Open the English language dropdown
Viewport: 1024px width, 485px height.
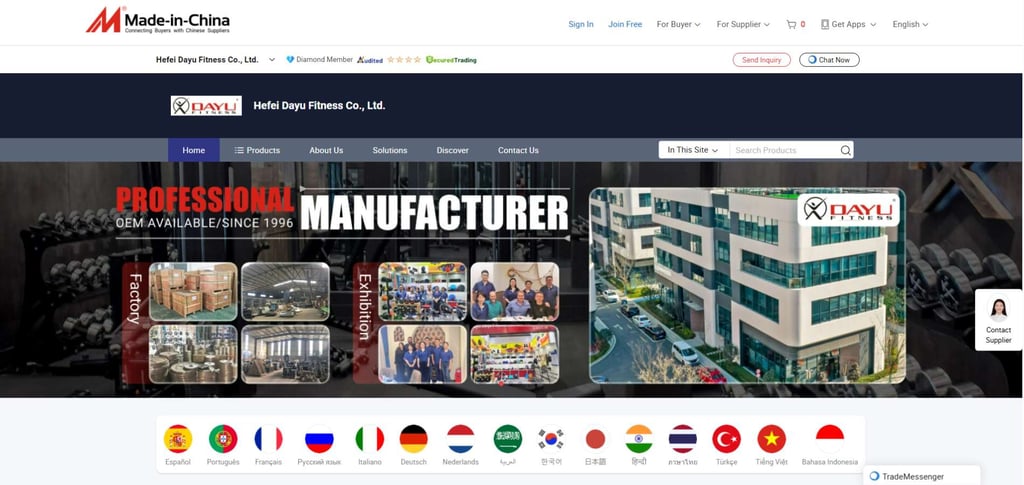[x=910, y=24]
